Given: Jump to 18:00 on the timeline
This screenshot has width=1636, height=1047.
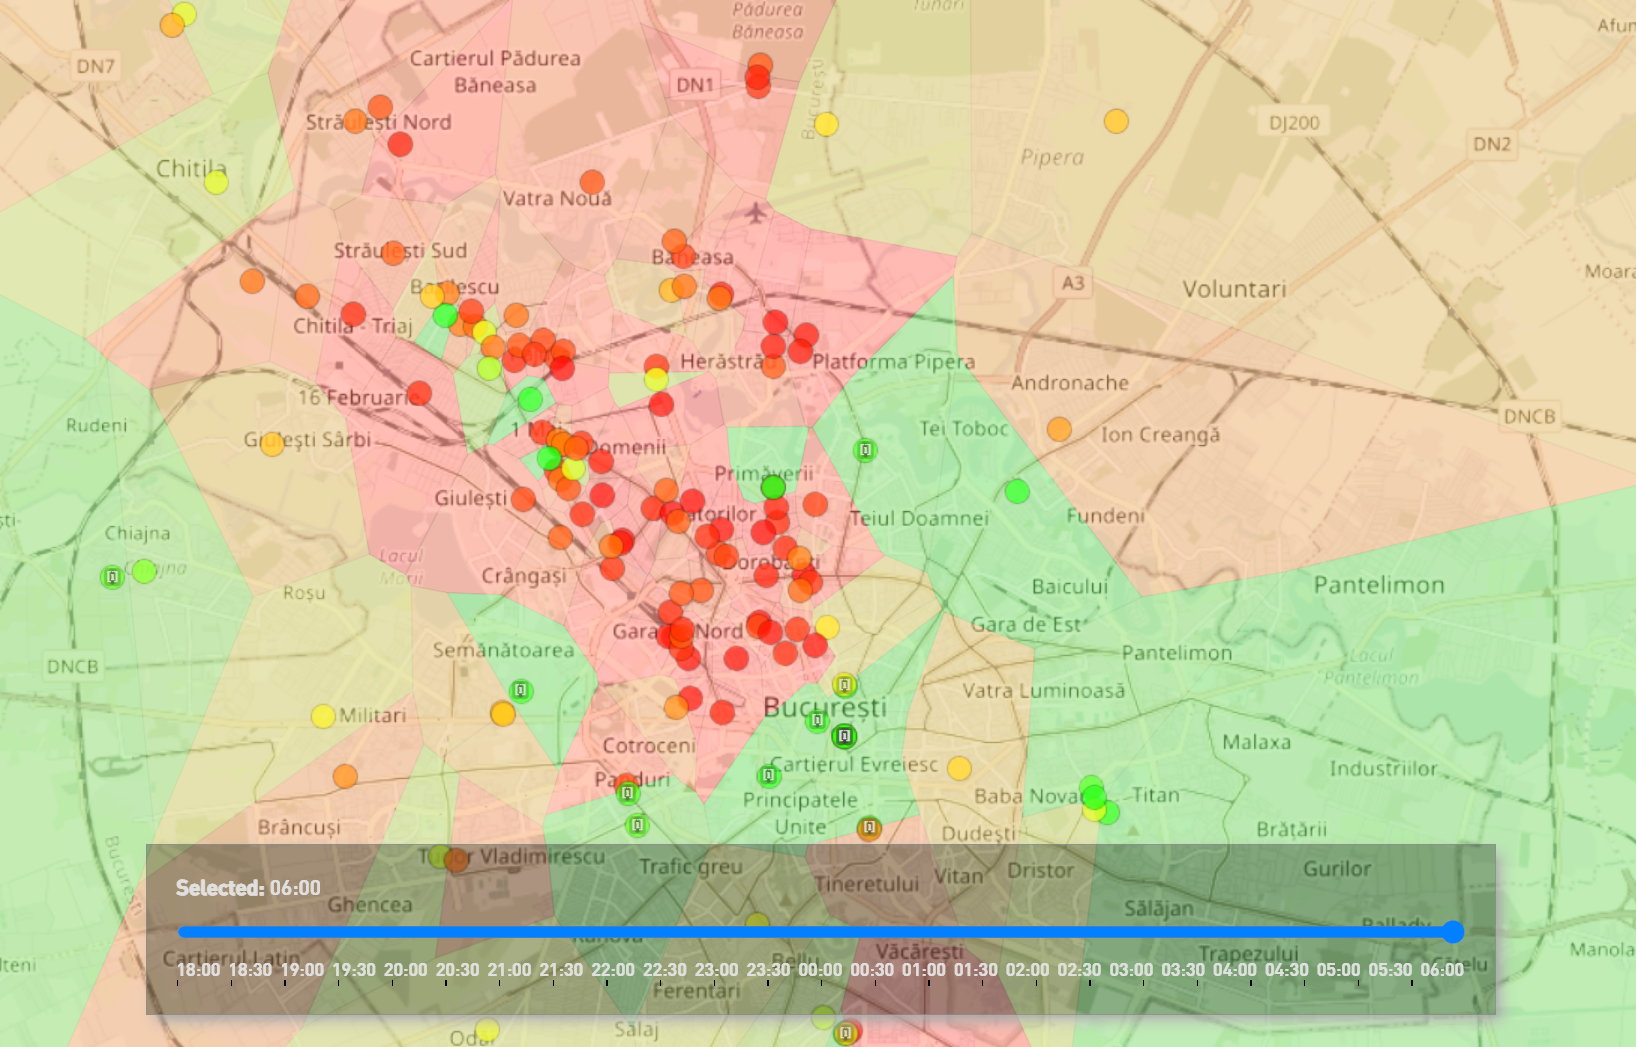Looking at the screenshot, I should [198, 970].
